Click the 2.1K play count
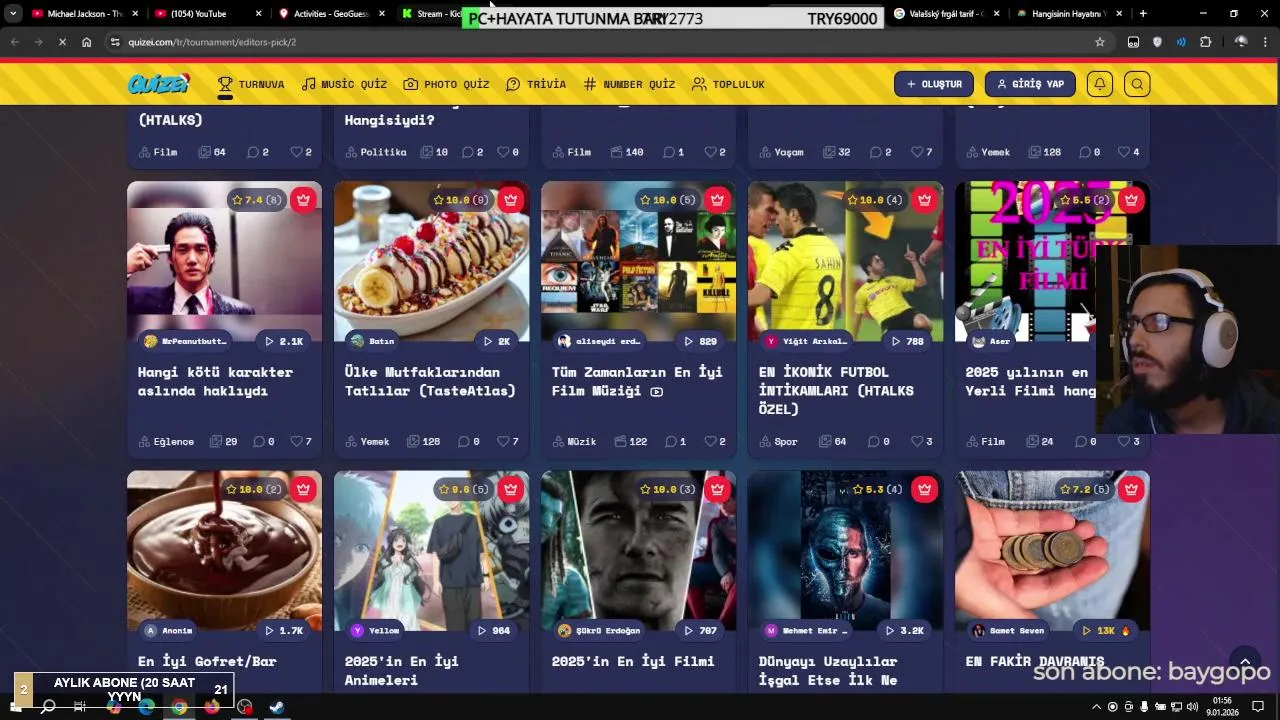This screenshot has height=720, width=1280. (284, 341)
